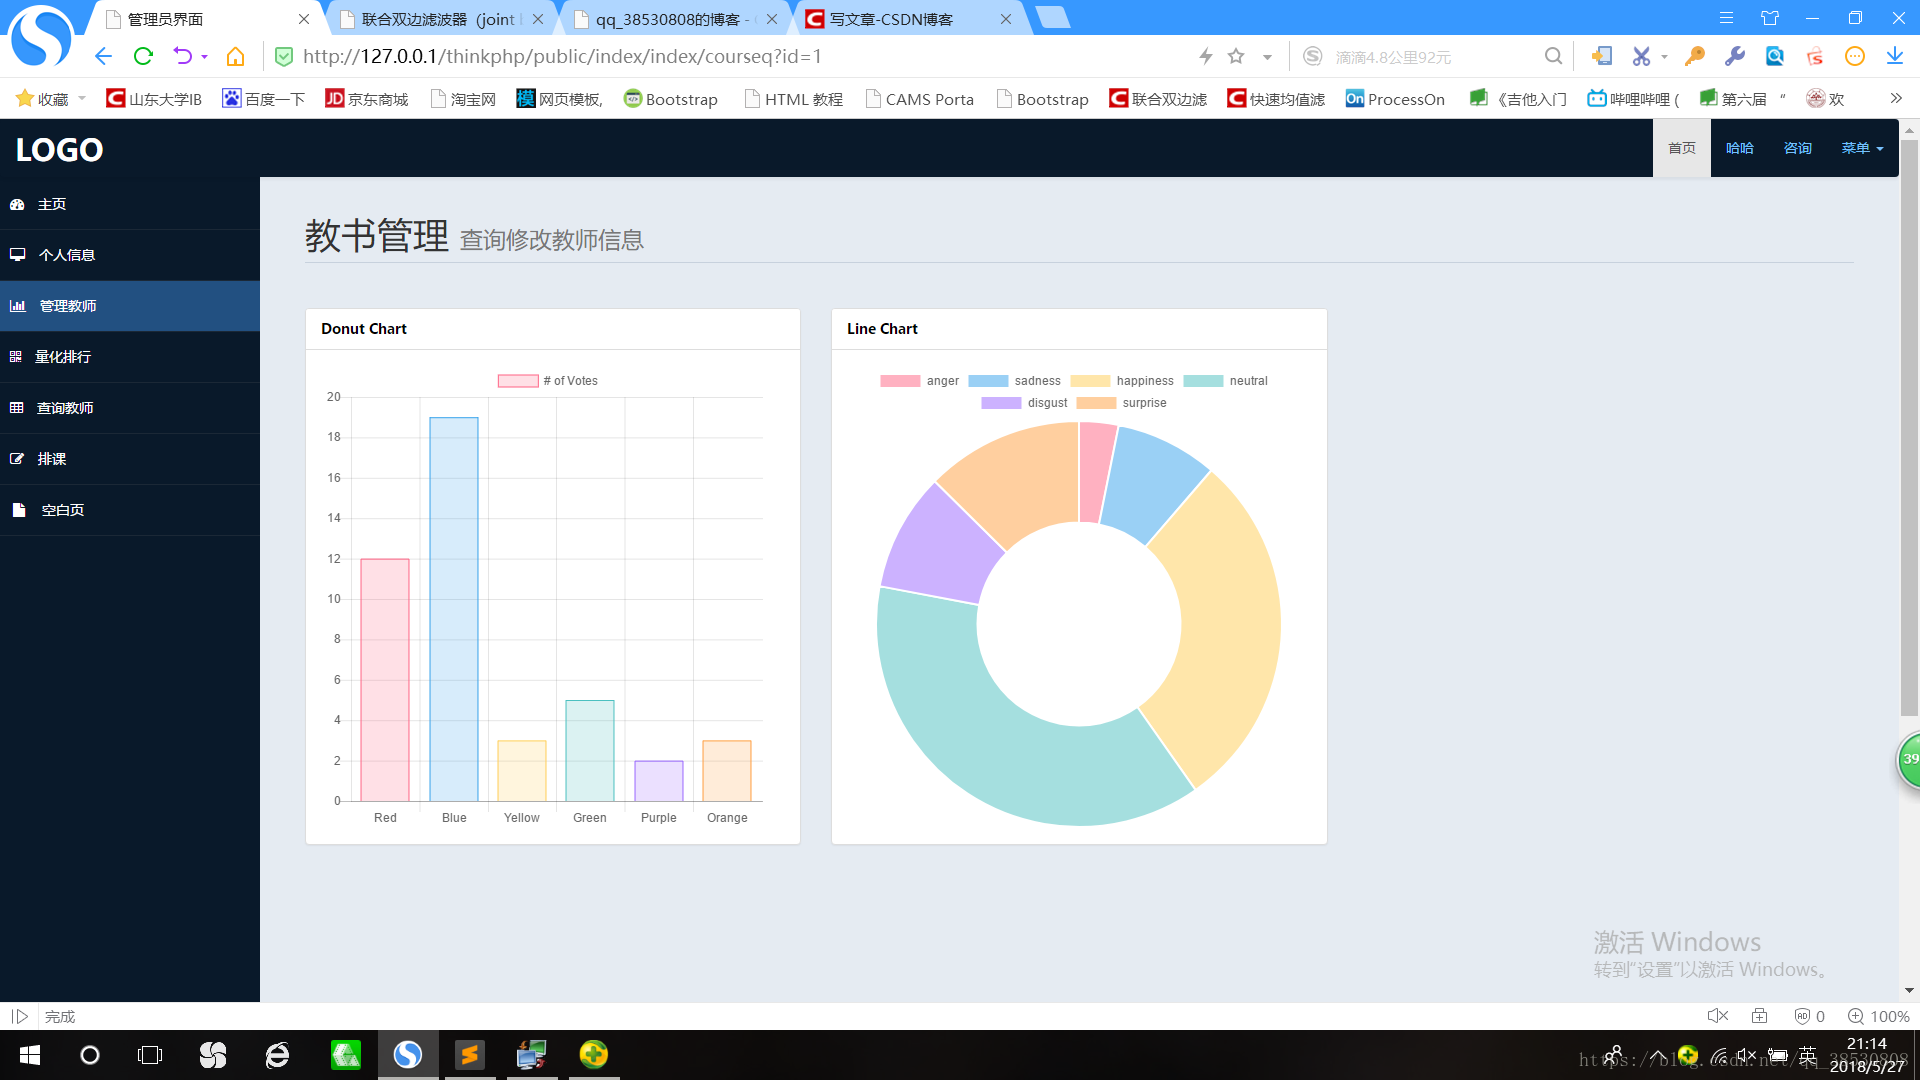Expand the undo history dropdown arrow
The image size is (1920, 1080).
click(x=204, y=57)
